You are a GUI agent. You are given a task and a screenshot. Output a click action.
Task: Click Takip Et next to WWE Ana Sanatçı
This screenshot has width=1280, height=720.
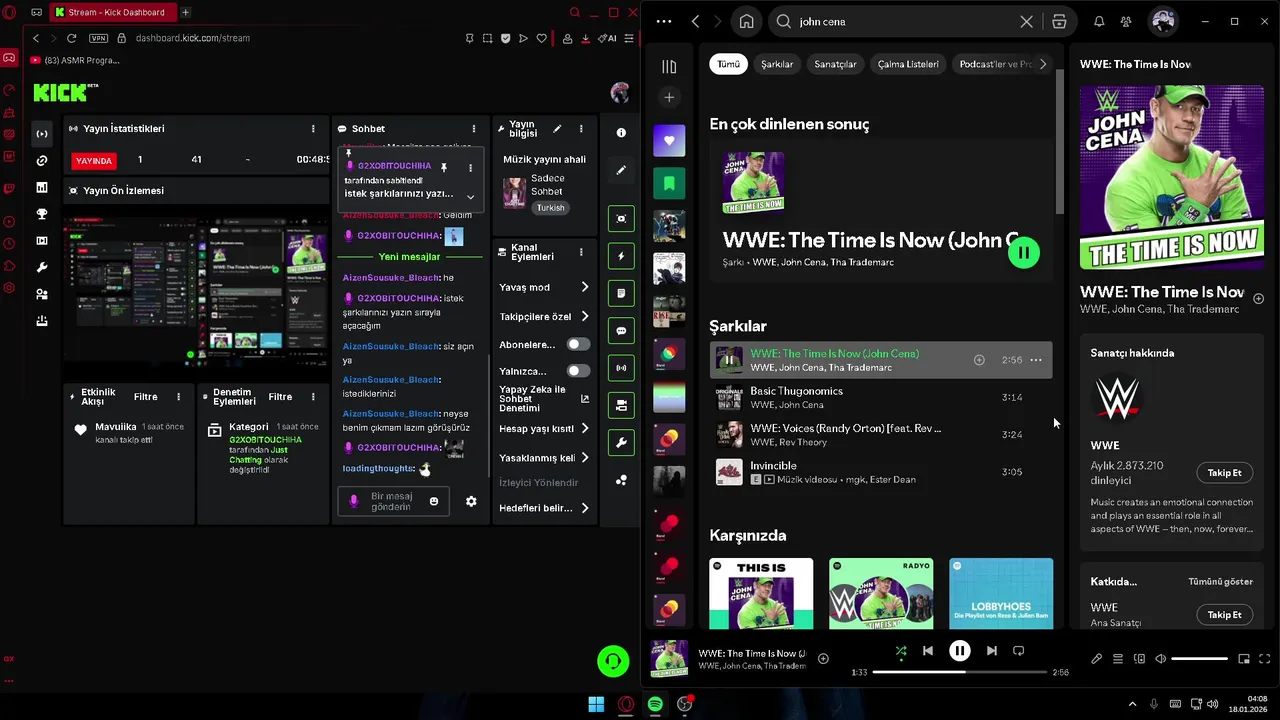point(1224,615)
